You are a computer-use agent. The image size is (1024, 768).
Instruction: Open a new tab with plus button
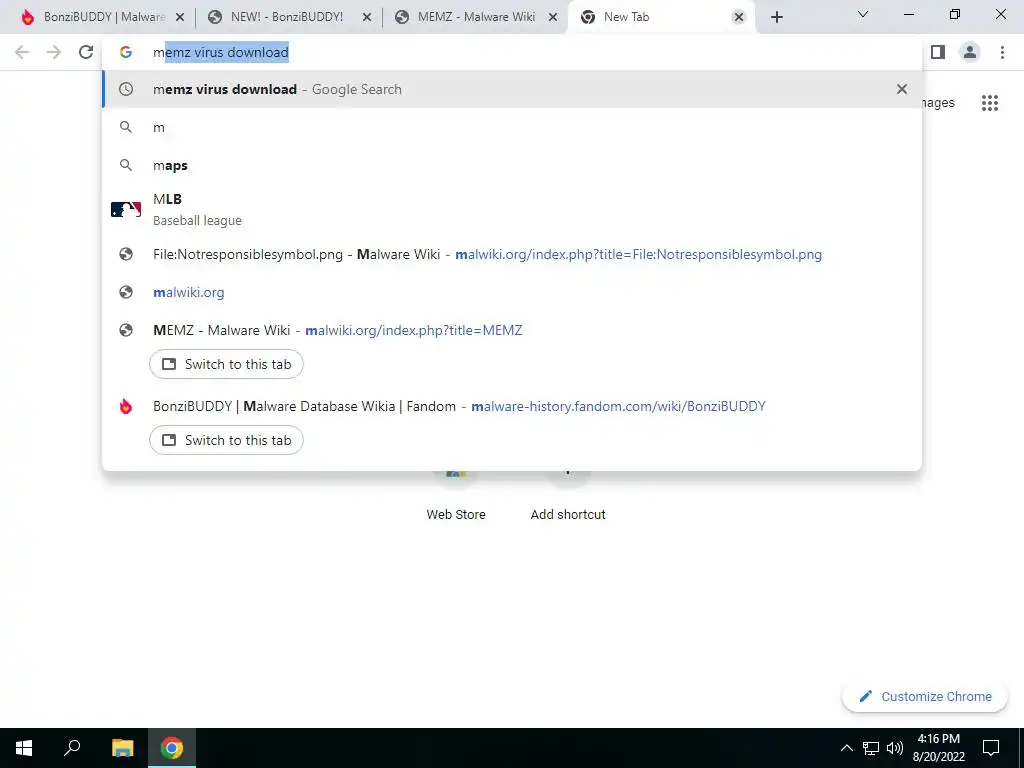coord(776,17)
